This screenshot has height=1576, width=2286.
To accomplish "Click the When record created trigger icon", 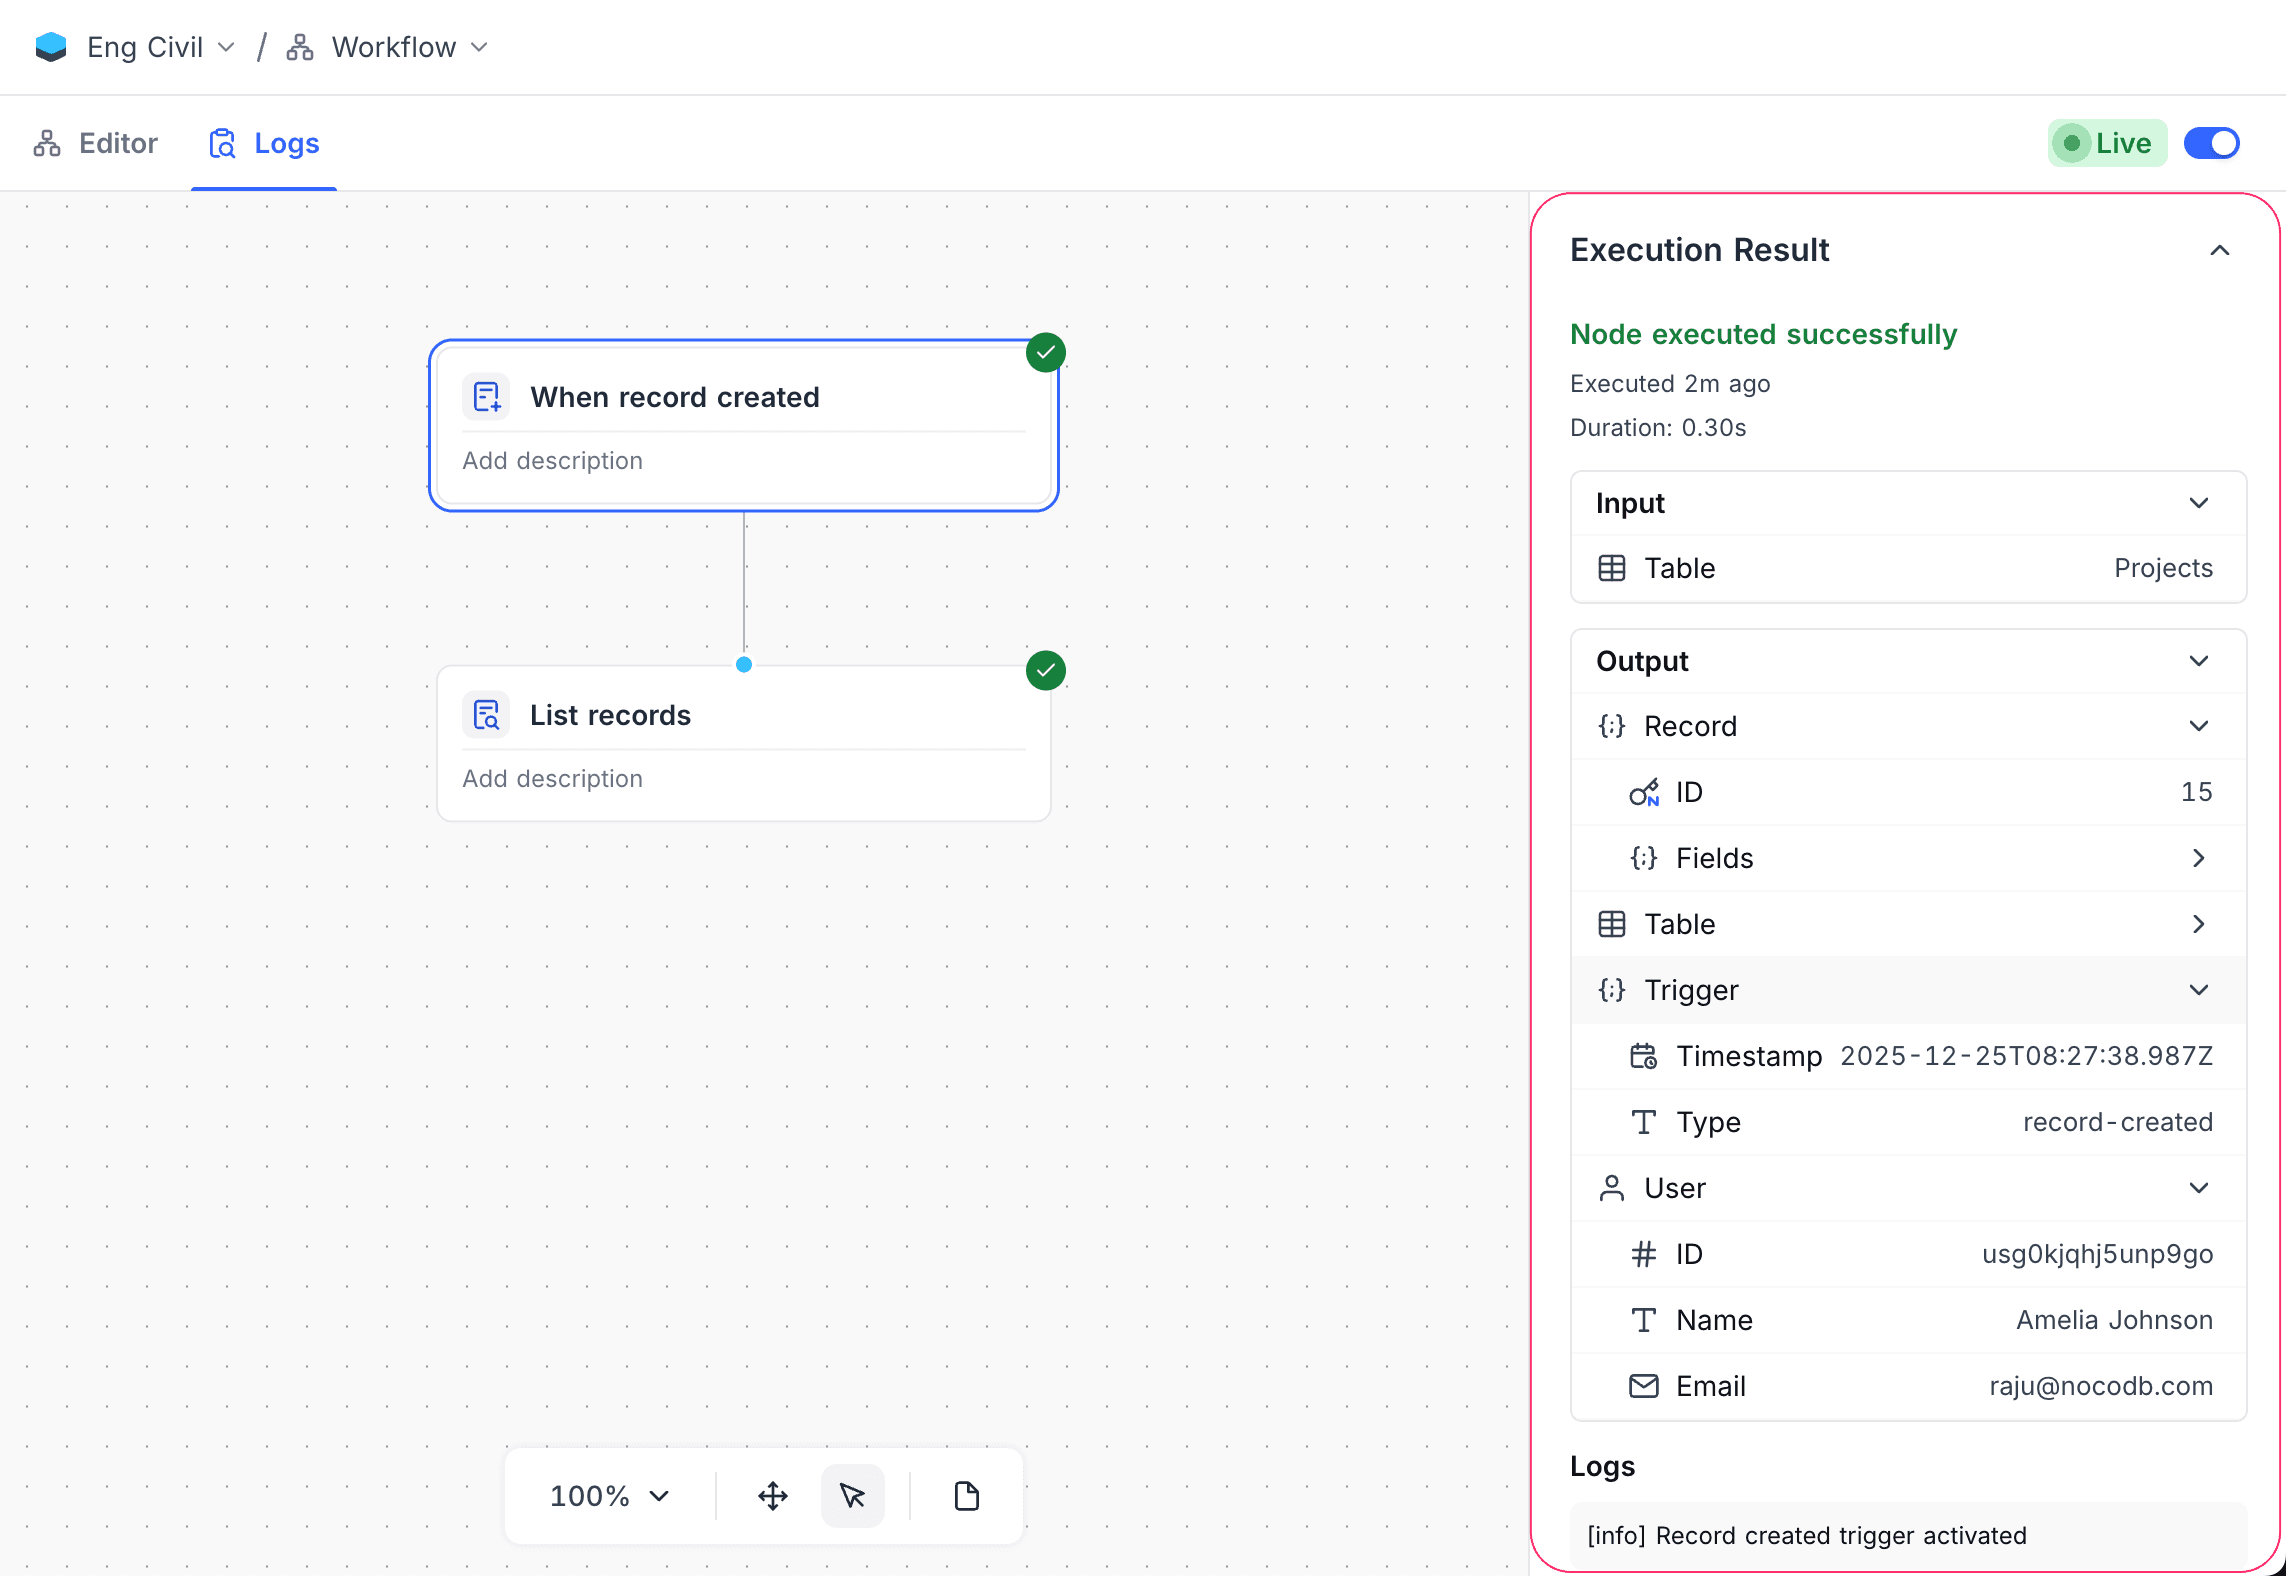I will pyautogui.click(x=487, y=396).
